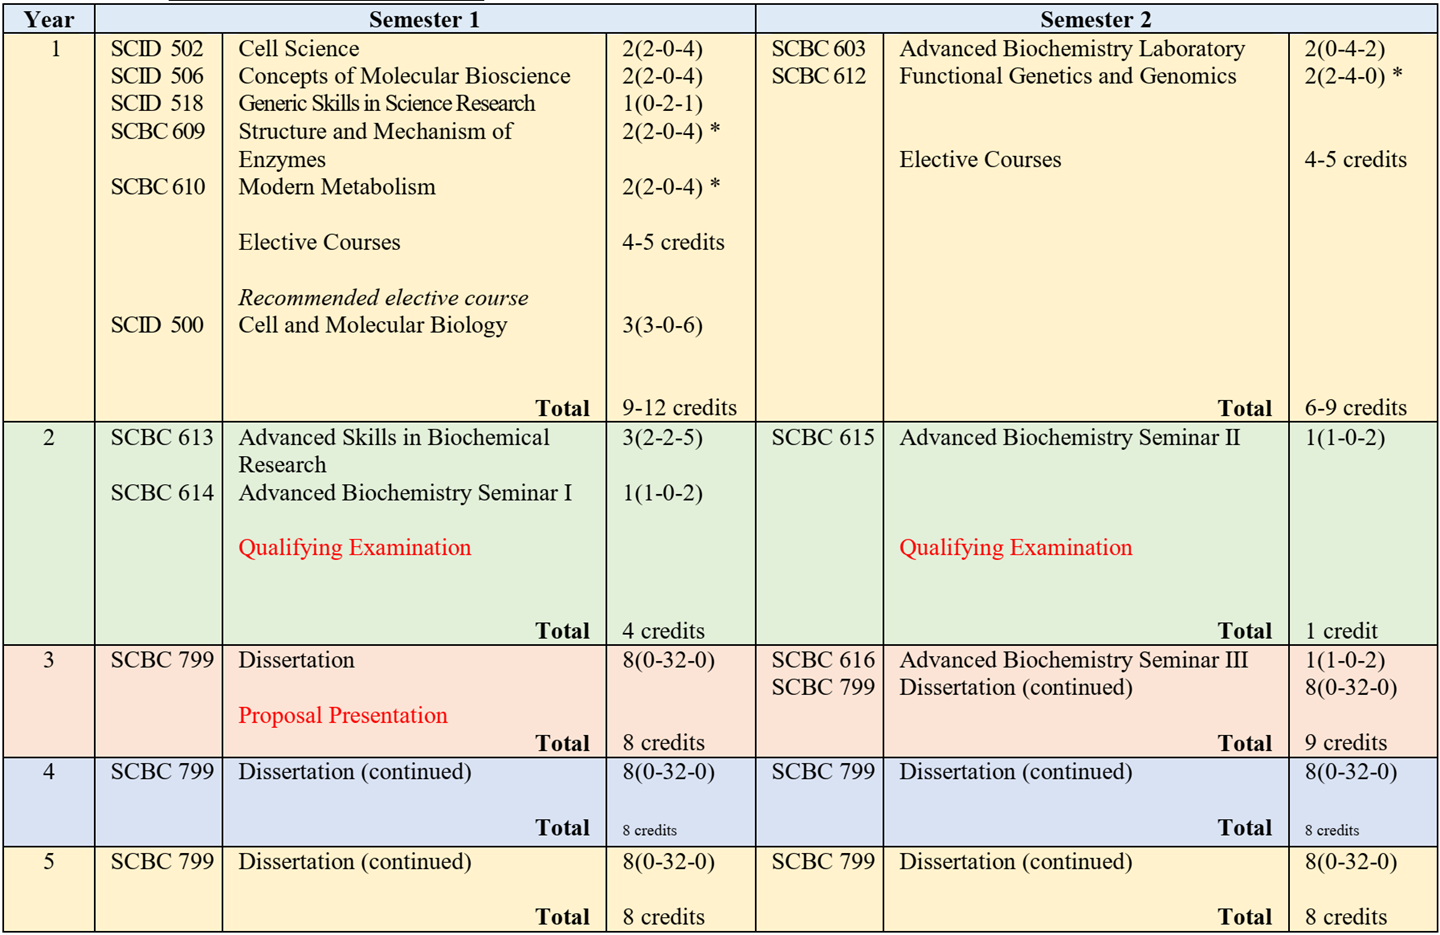Click the italic Recommended elective course text
1440x935 pixels.
click(383, 298)
